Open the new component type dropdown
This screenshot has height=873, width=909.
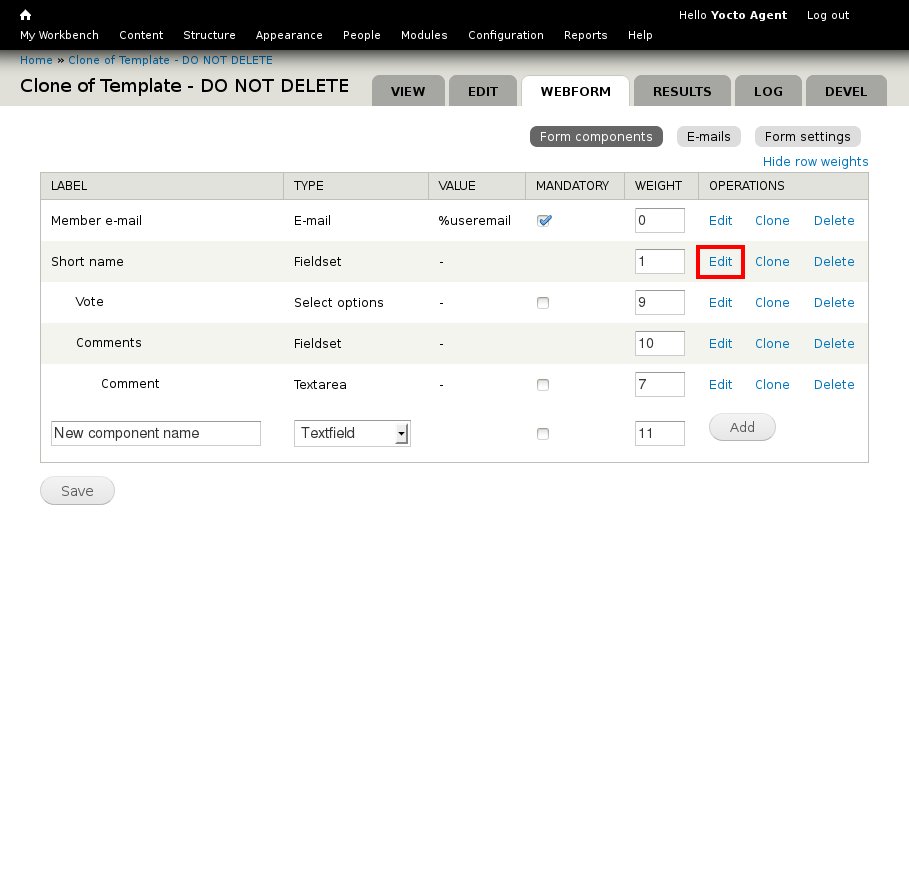coord(352,433)
